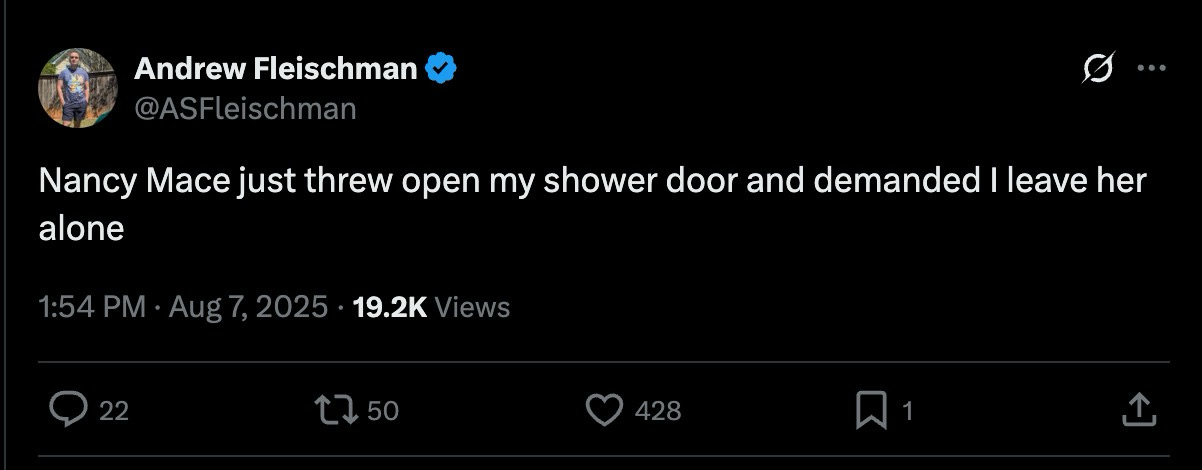1202x470 pixels.
Task: Click the word "Views" label
Action: click(x=473, y=307)
